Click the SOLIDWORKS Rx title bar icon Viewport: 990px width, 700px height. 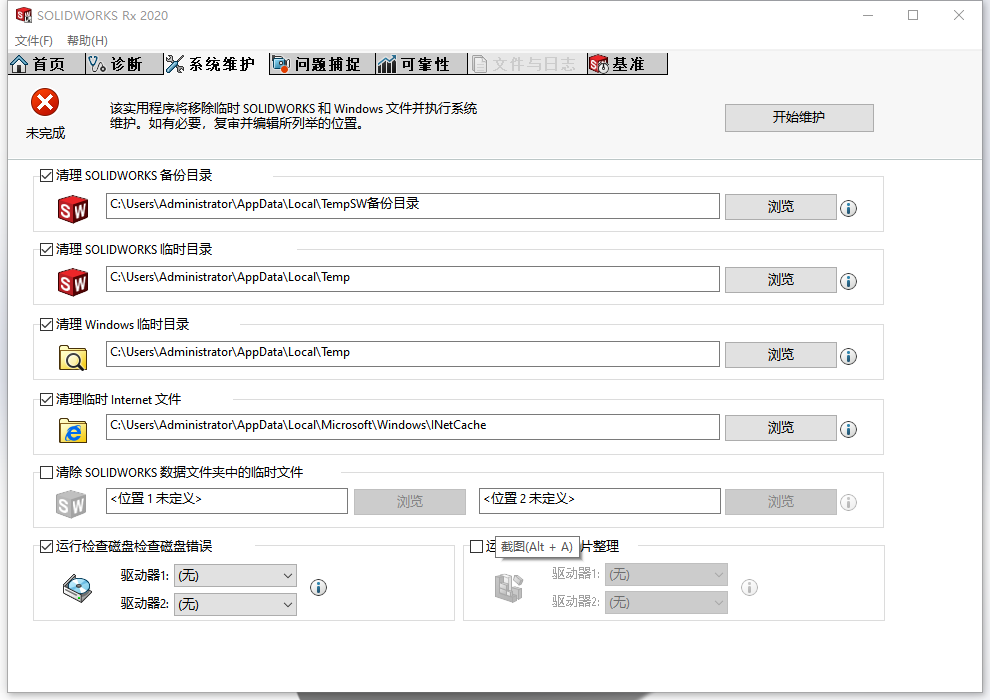click(24, 15)
